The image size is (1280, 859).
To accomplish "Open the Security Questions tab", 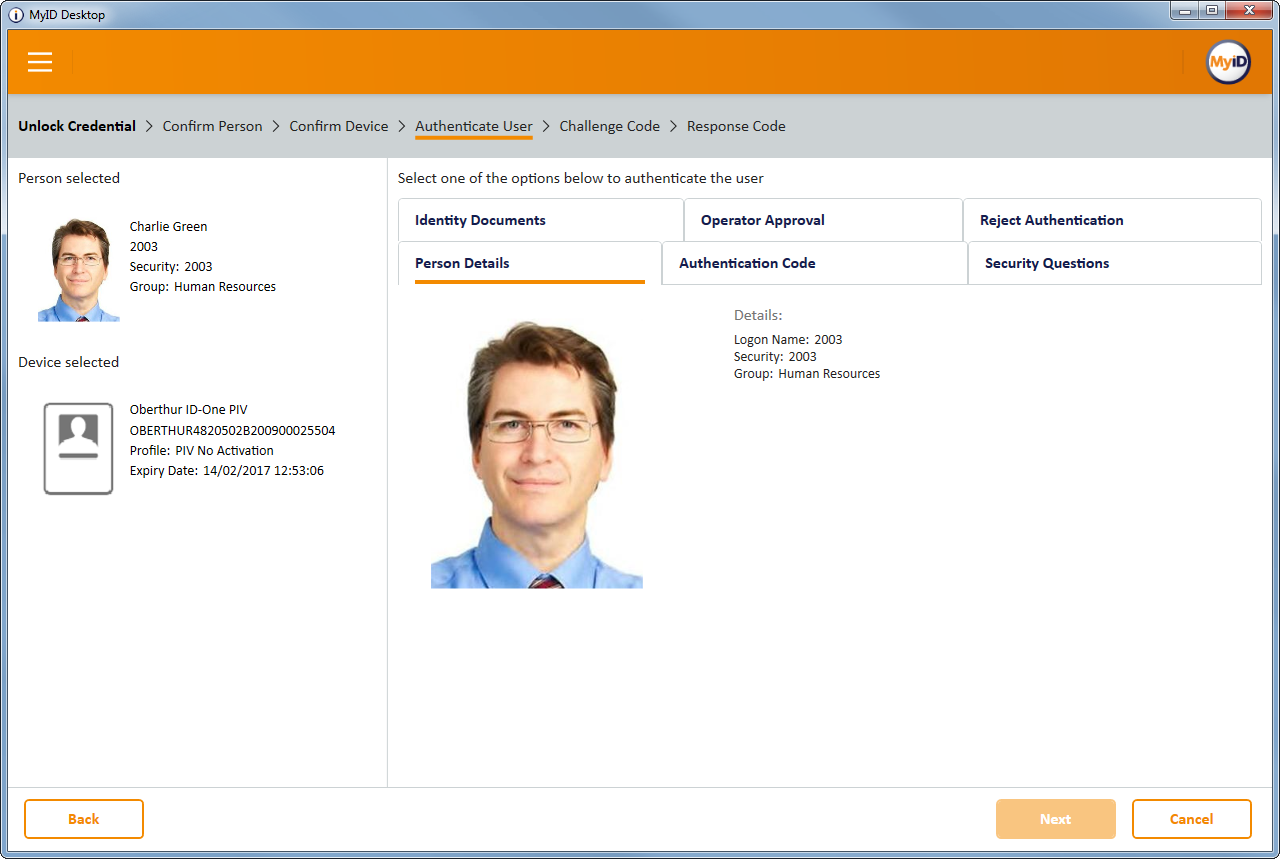I will click(1114, 263).
